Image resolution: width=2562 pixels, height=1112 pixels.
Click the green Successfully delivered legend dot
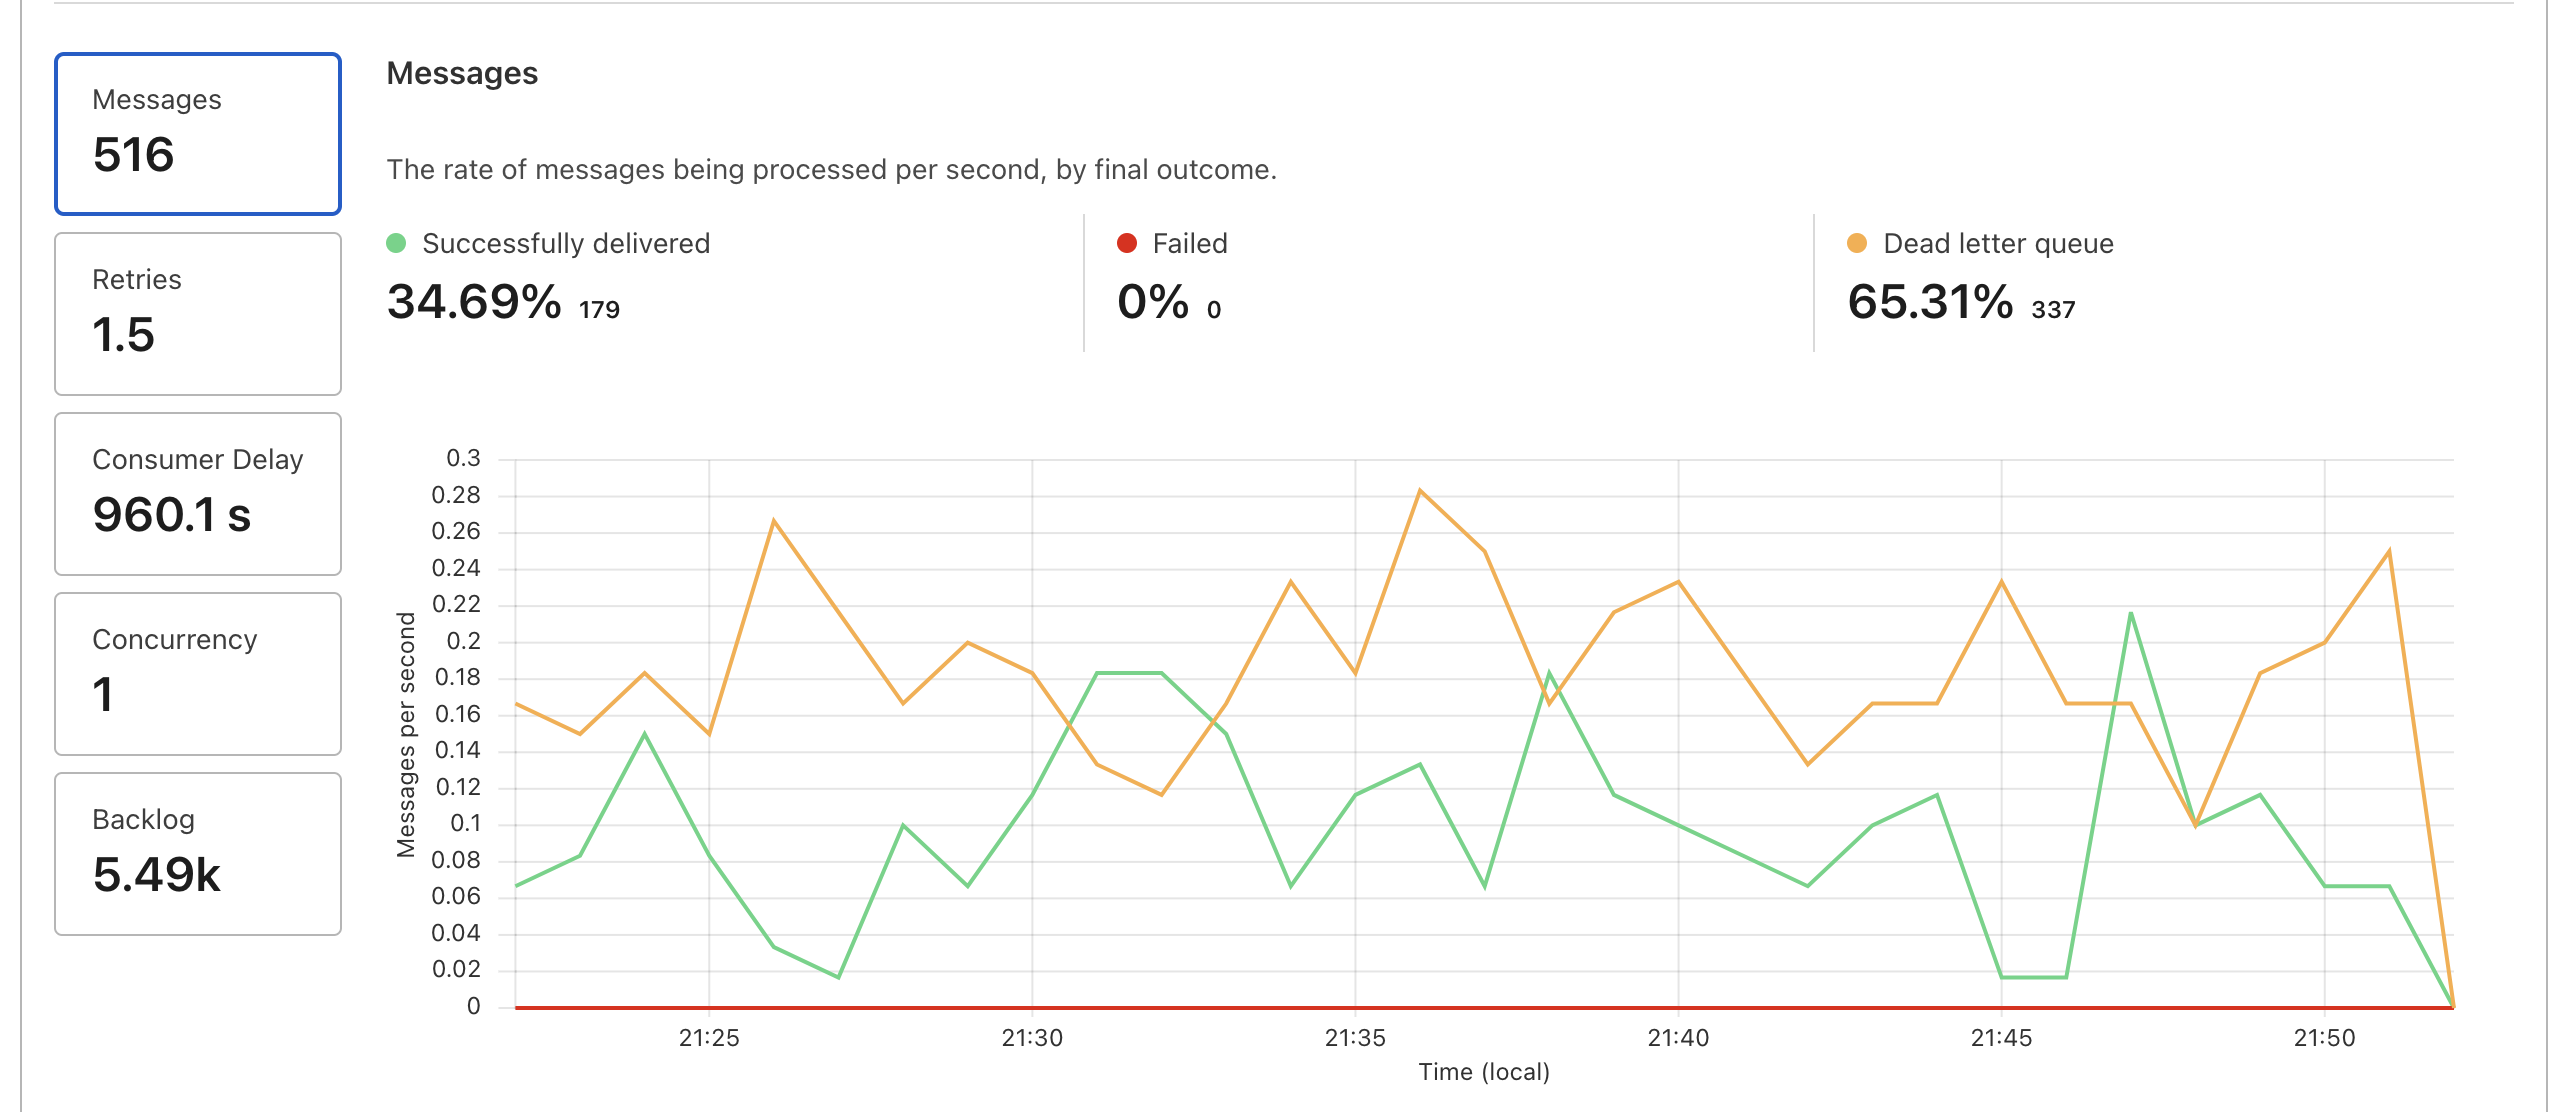pyautogui.click(x=397, y=243)
